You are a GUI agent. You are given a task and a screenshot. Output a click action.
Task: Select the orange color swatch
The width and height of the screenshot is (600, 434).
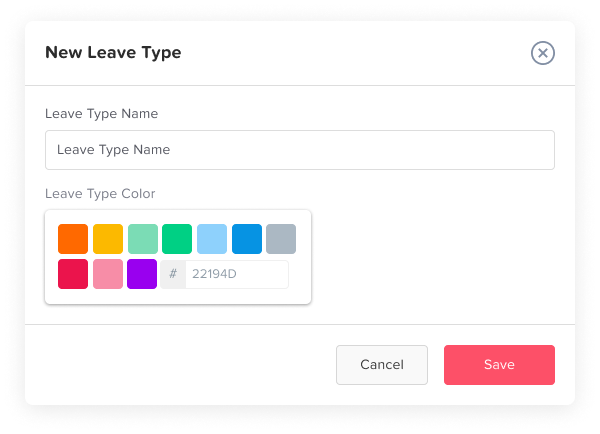pyautogui.click(x=73, y=239)
